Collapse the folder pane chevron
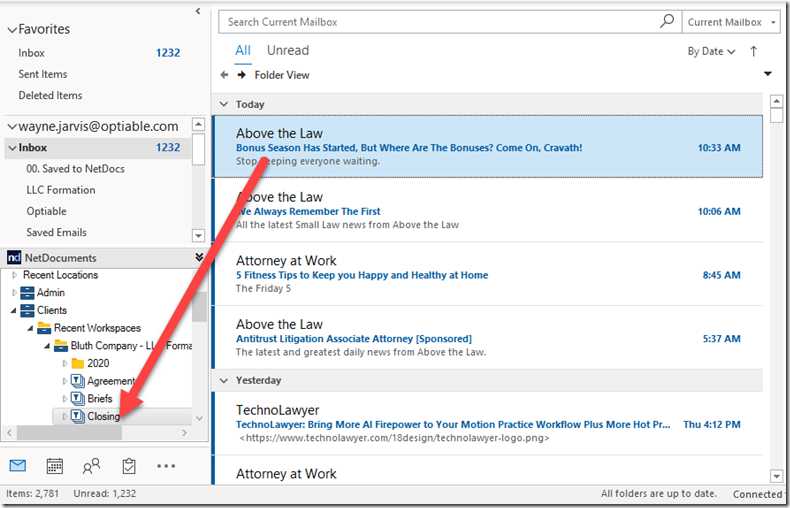This screenshot has height=508, width=790. point(198,11)
